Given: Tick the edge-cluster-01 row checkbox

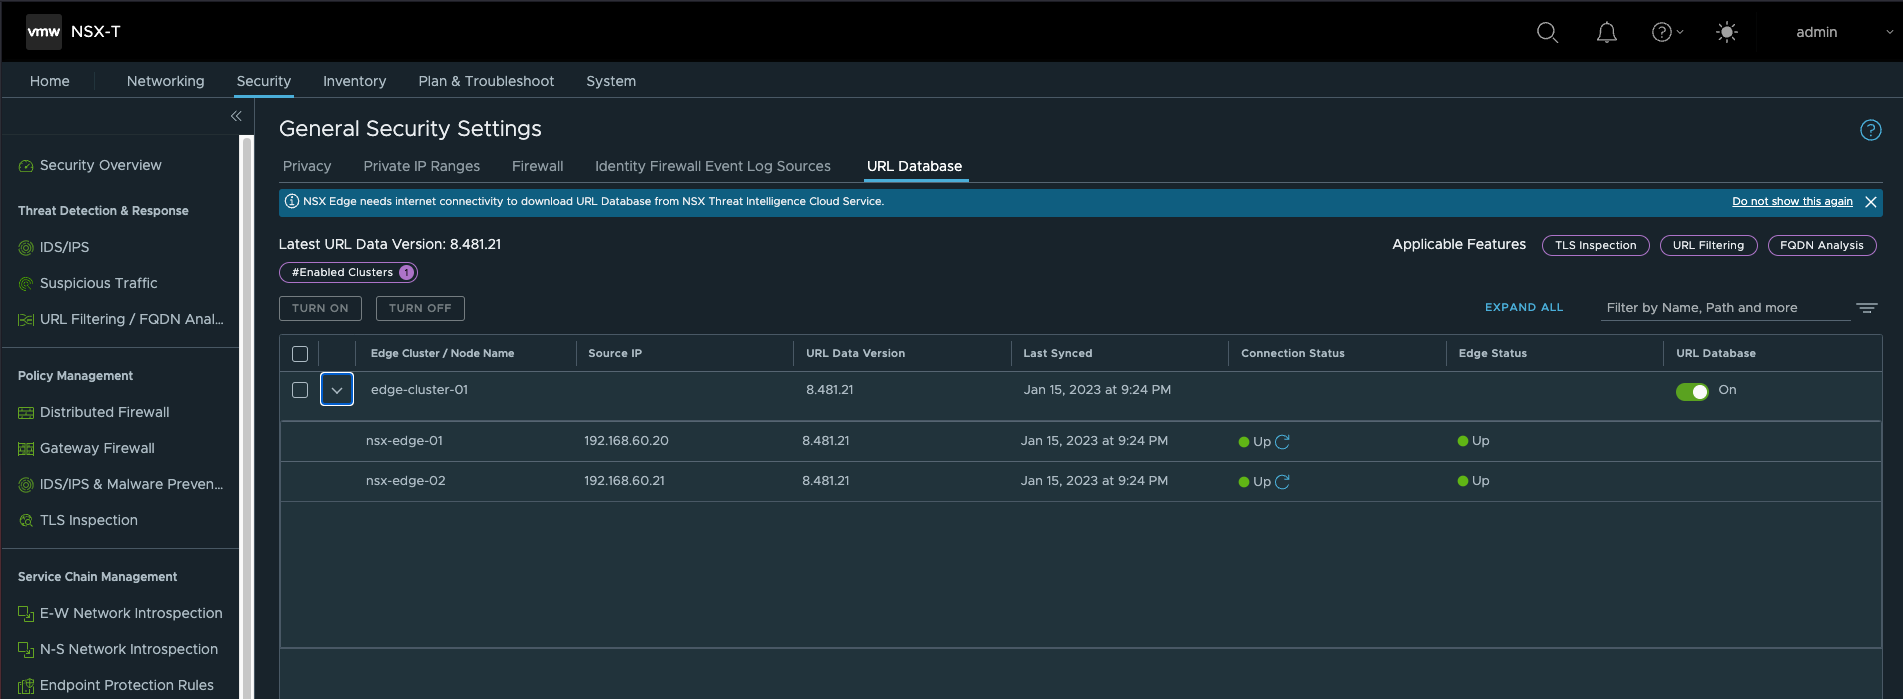Looking at the screenshot, I should point(300,390).
